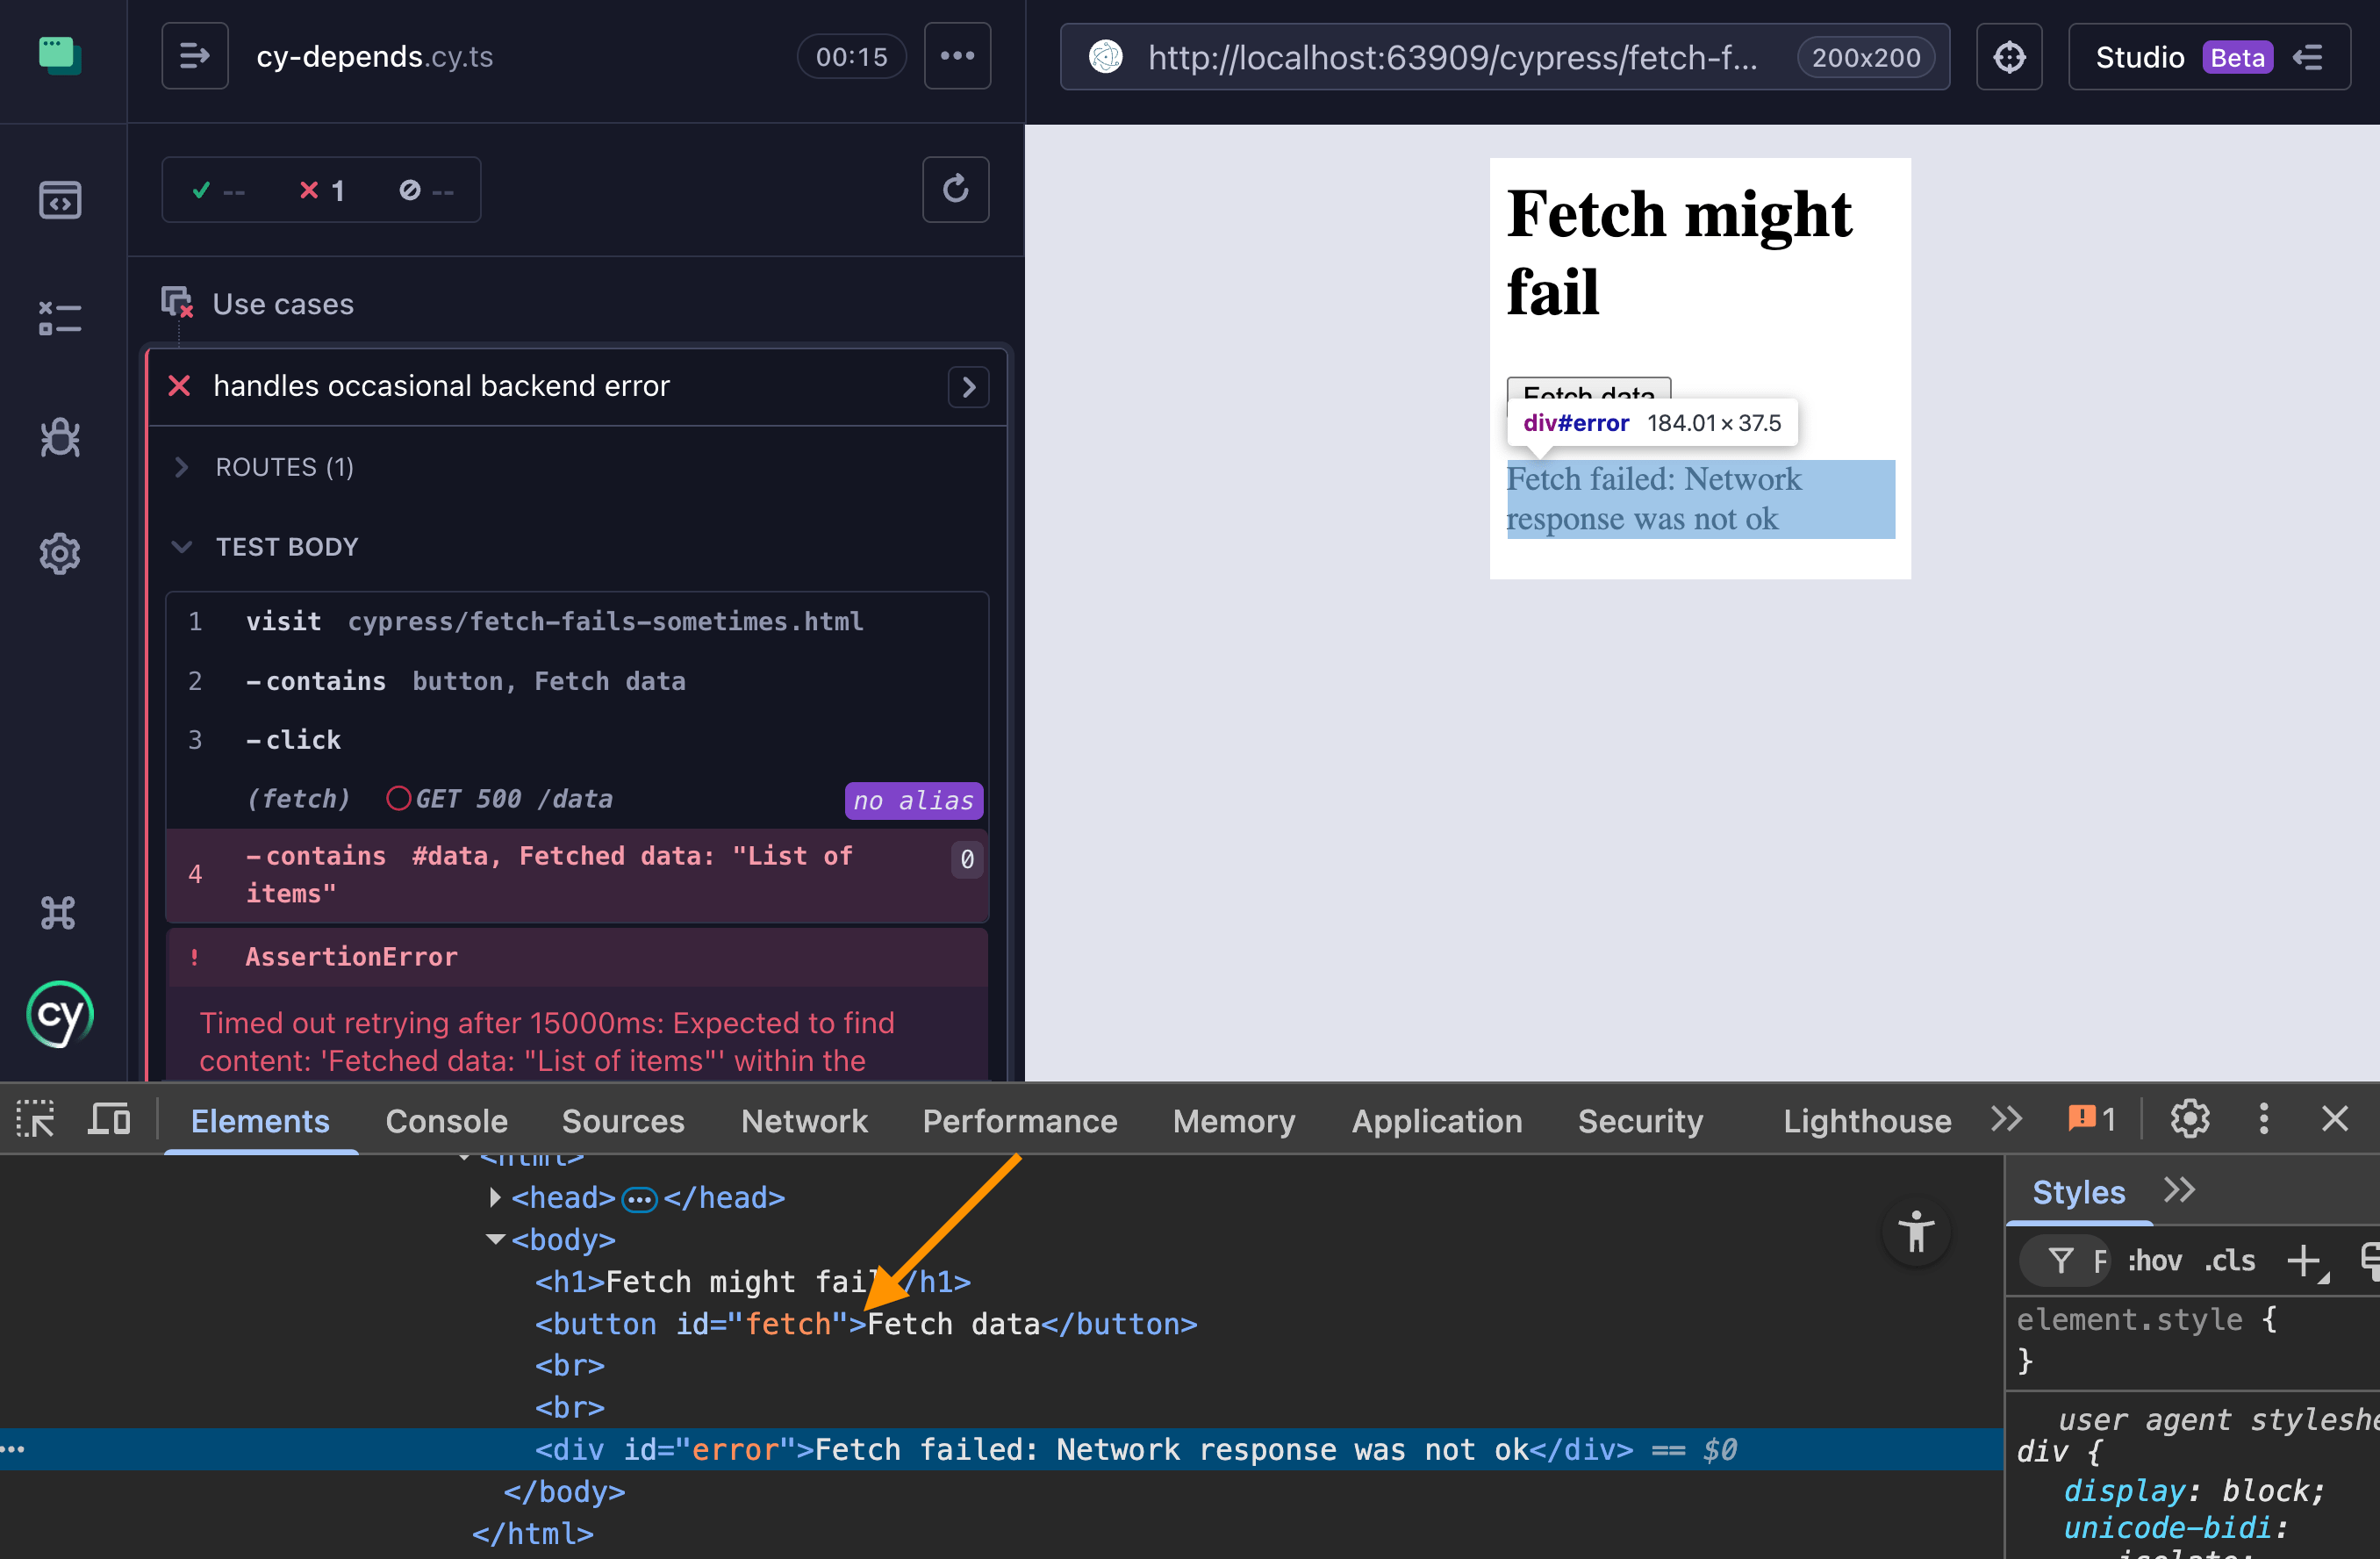Click the DevTools issues warning counter
Image resolution: width=2380 pixels, height=1559 pixels.
(x=2092, y=1119)
